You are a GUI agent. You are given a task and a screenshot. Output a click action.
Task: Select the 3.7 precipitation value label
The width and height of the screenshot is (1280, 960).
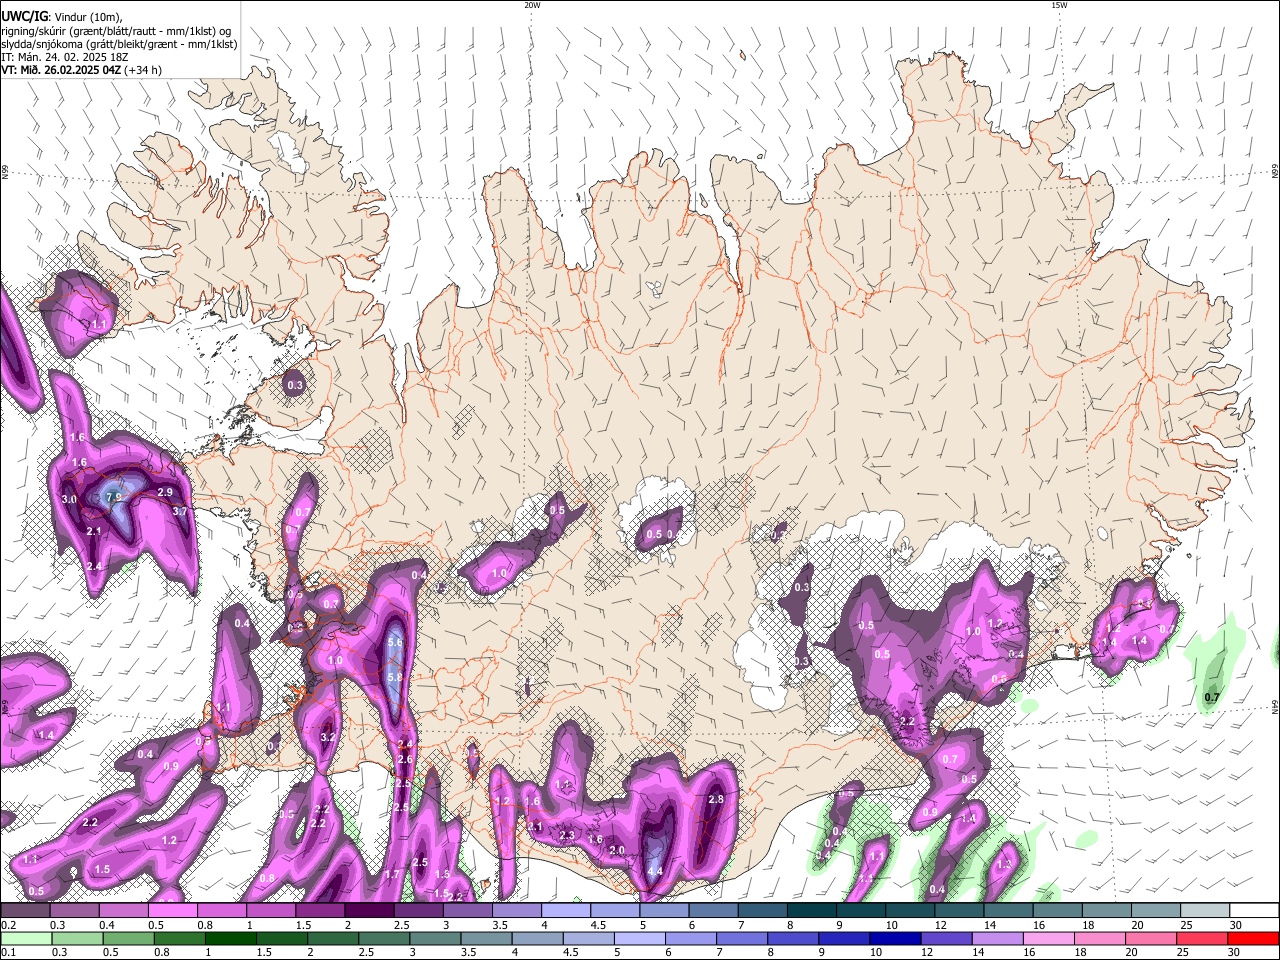[180, 511]
